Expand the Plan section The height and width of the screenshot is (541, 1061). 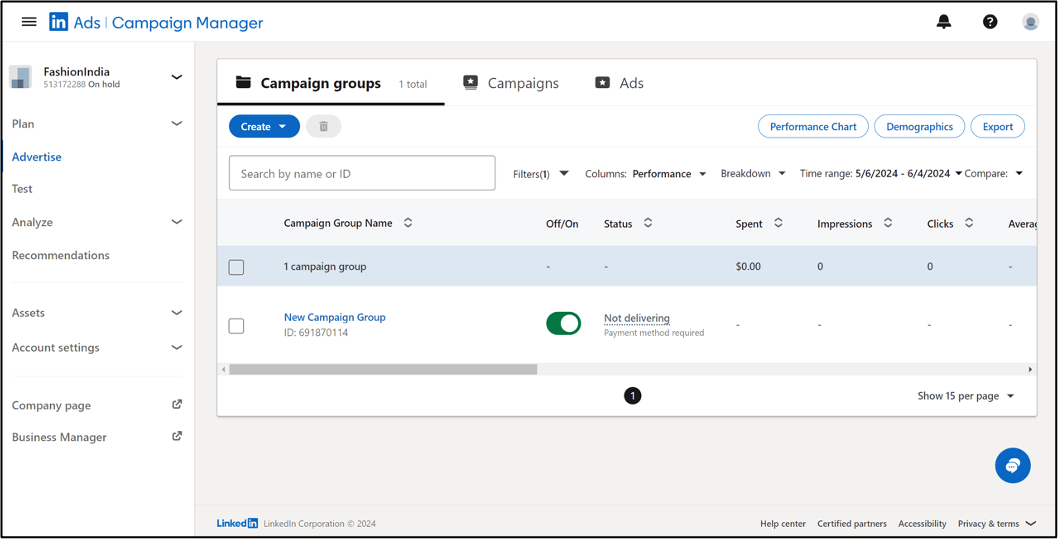tap(177, 124)
